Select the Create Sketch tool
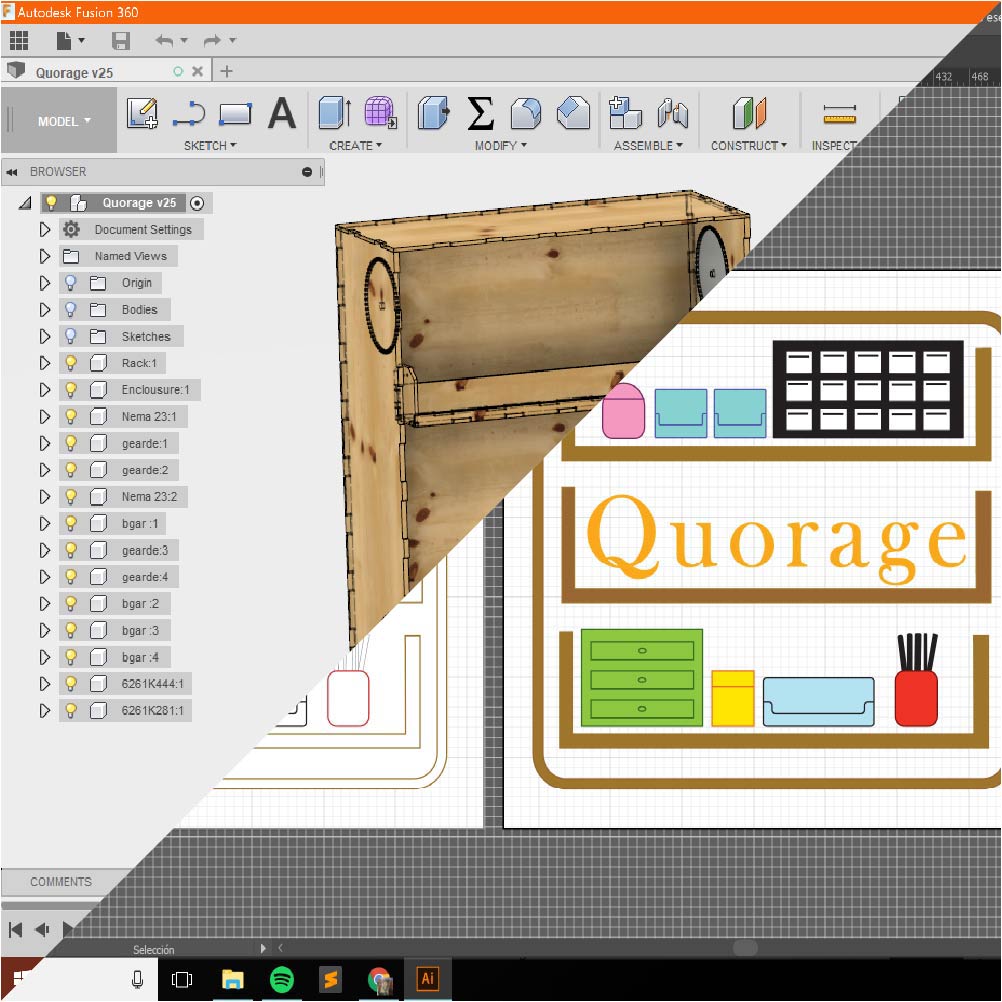Image resolution: width=1002 pixels, height=1002 pixels. tap(142, 113)
